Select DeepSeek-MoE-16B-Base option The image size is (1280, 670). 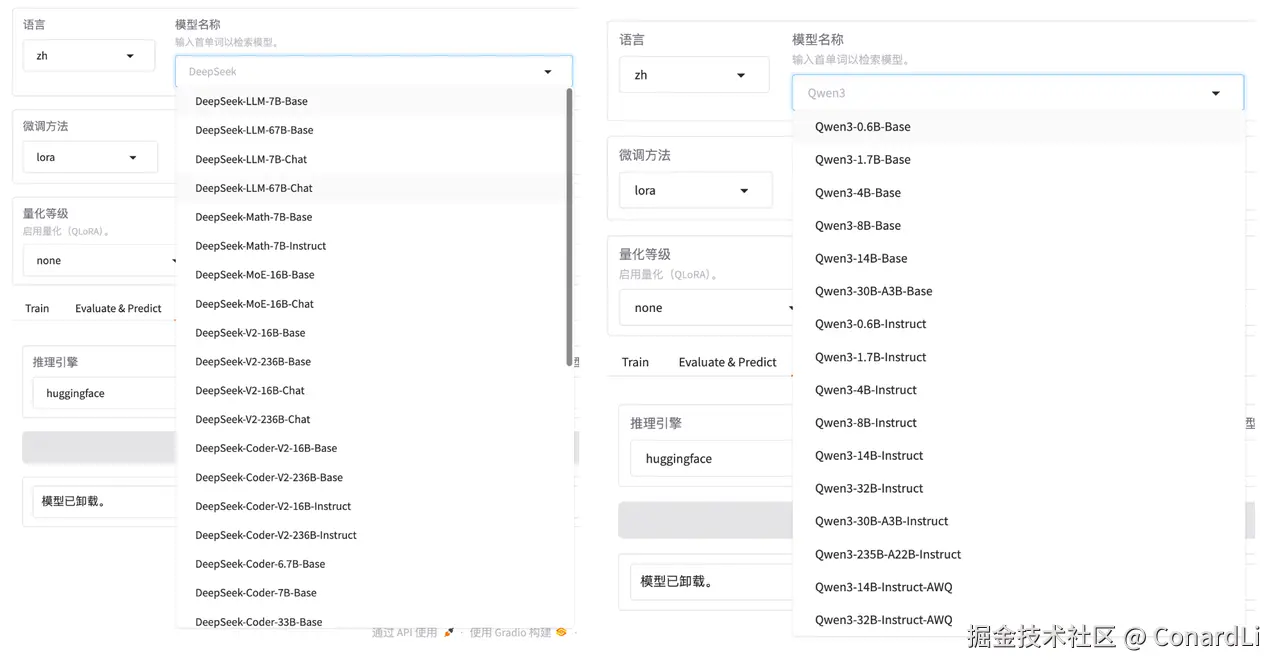(x=371, y=275)
